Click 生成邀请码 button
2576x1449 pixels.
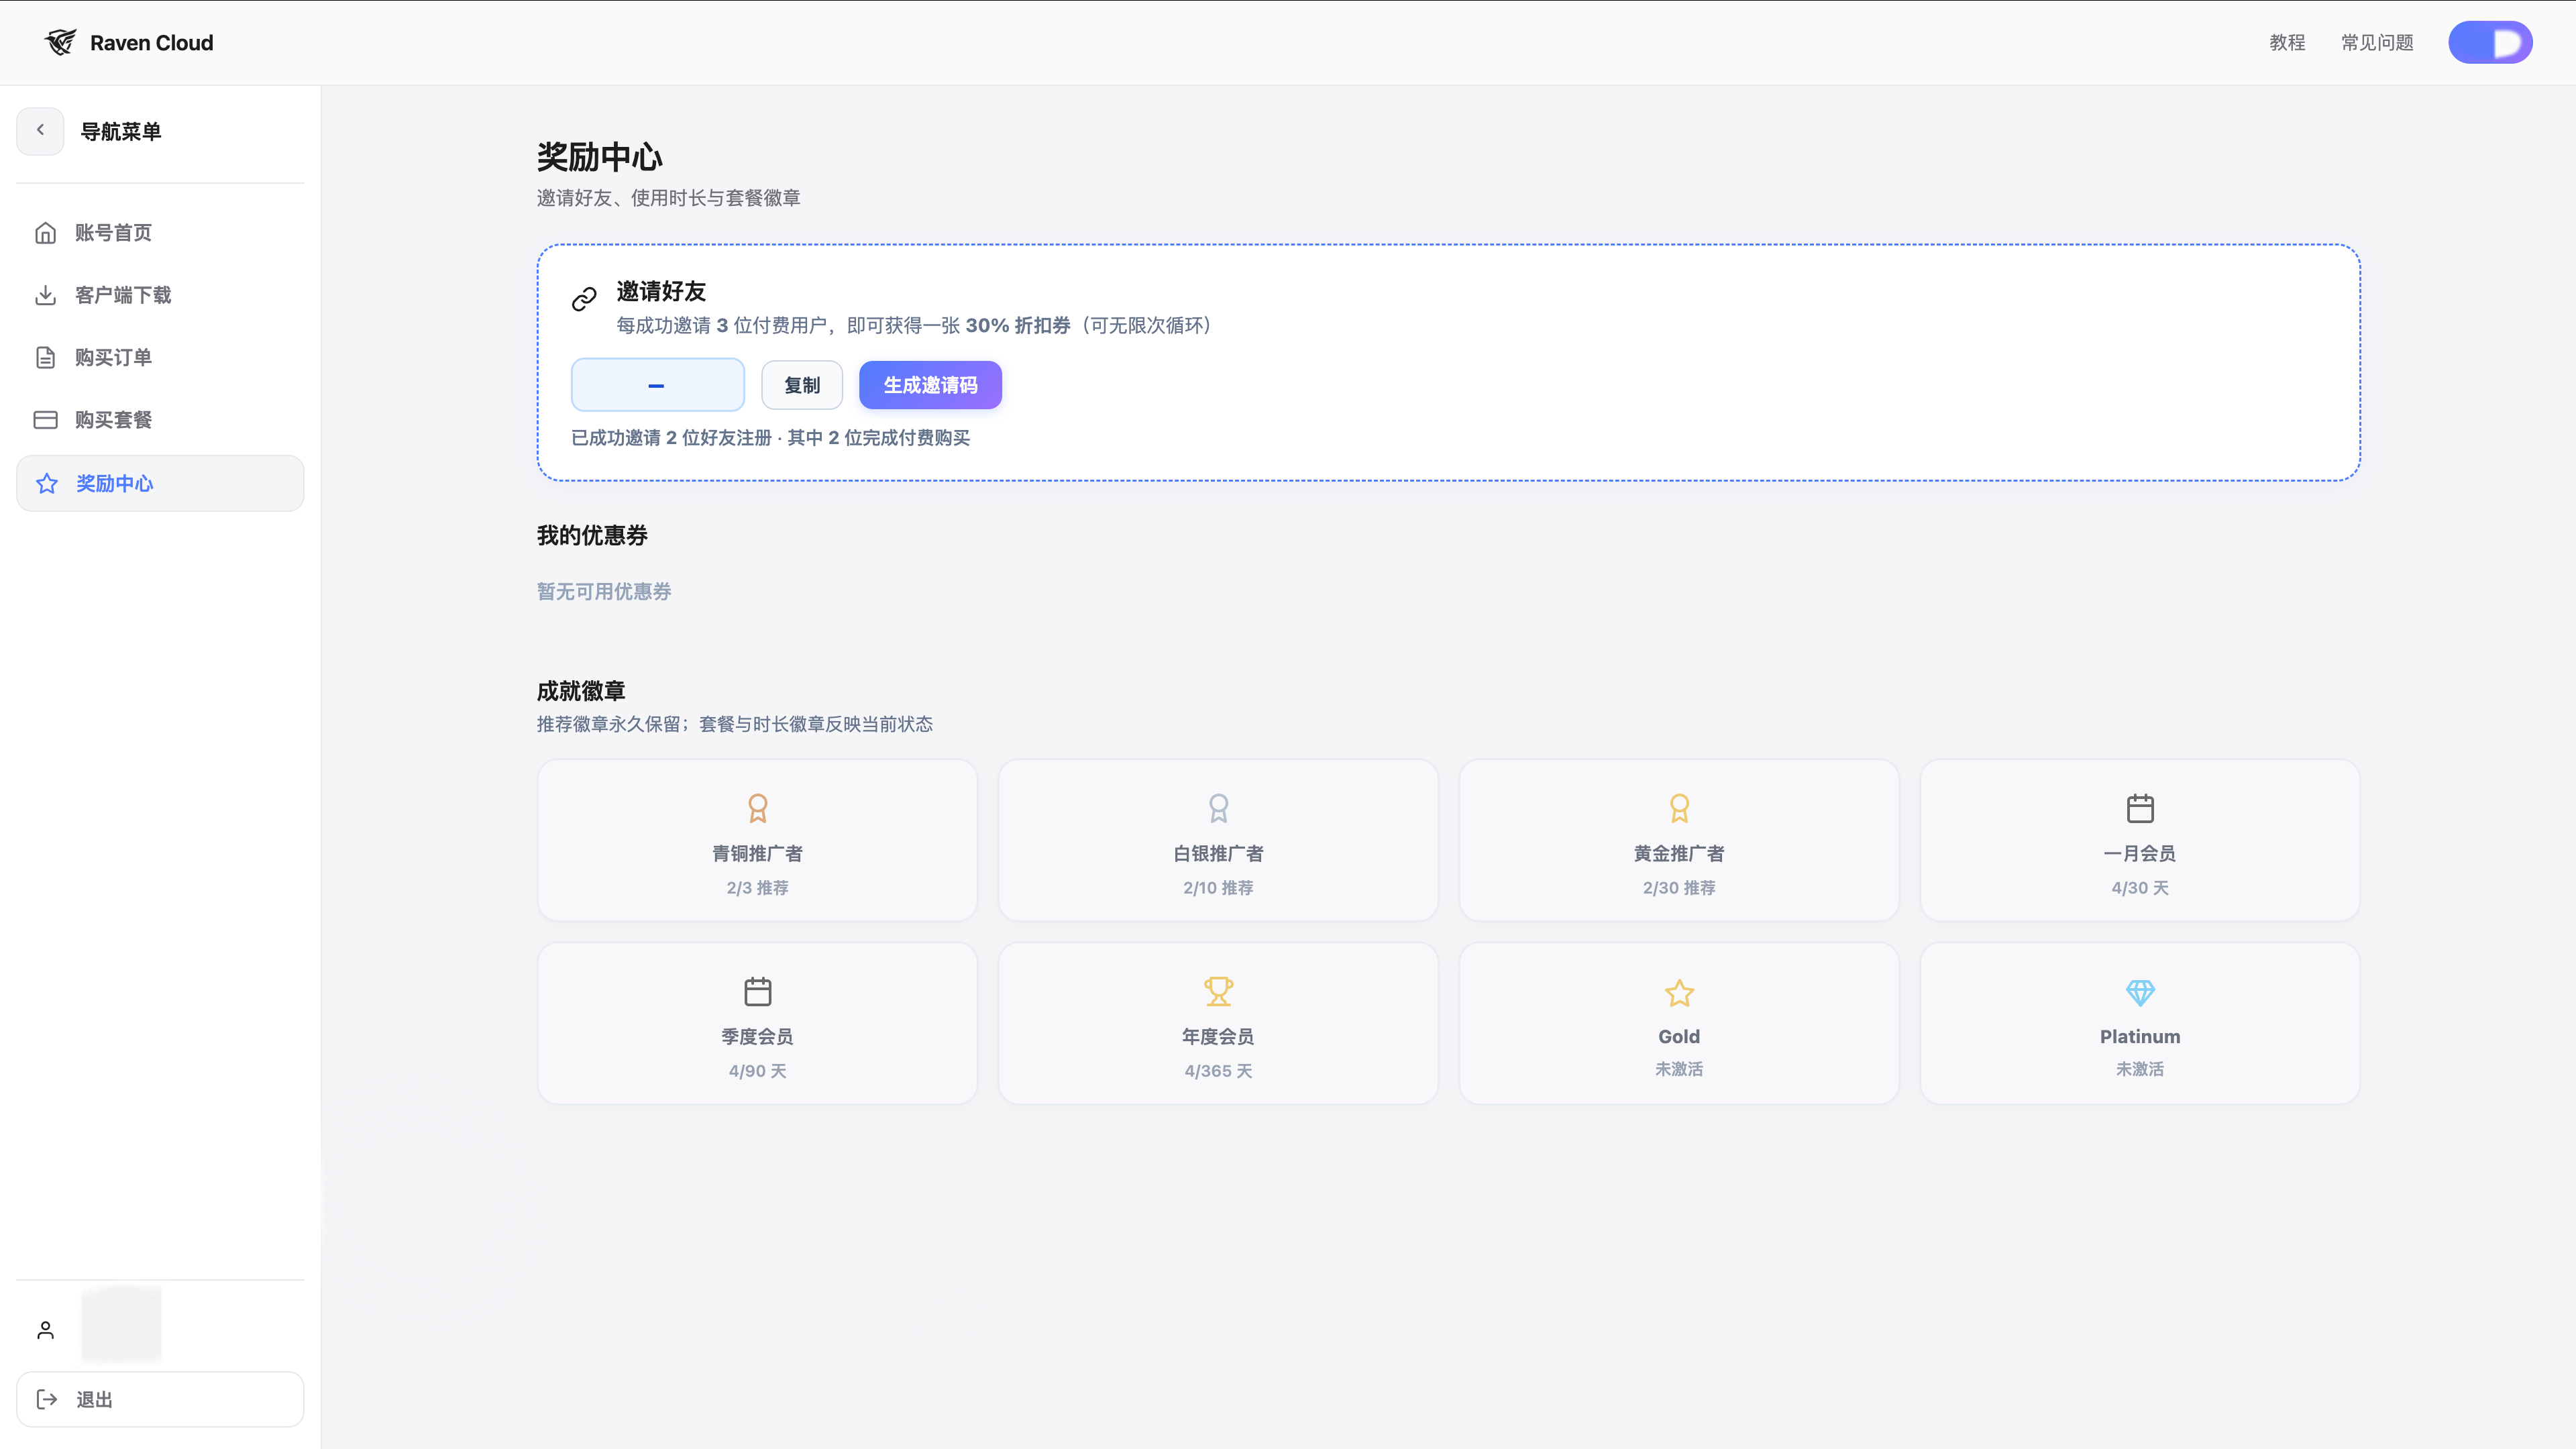[930, 385]
